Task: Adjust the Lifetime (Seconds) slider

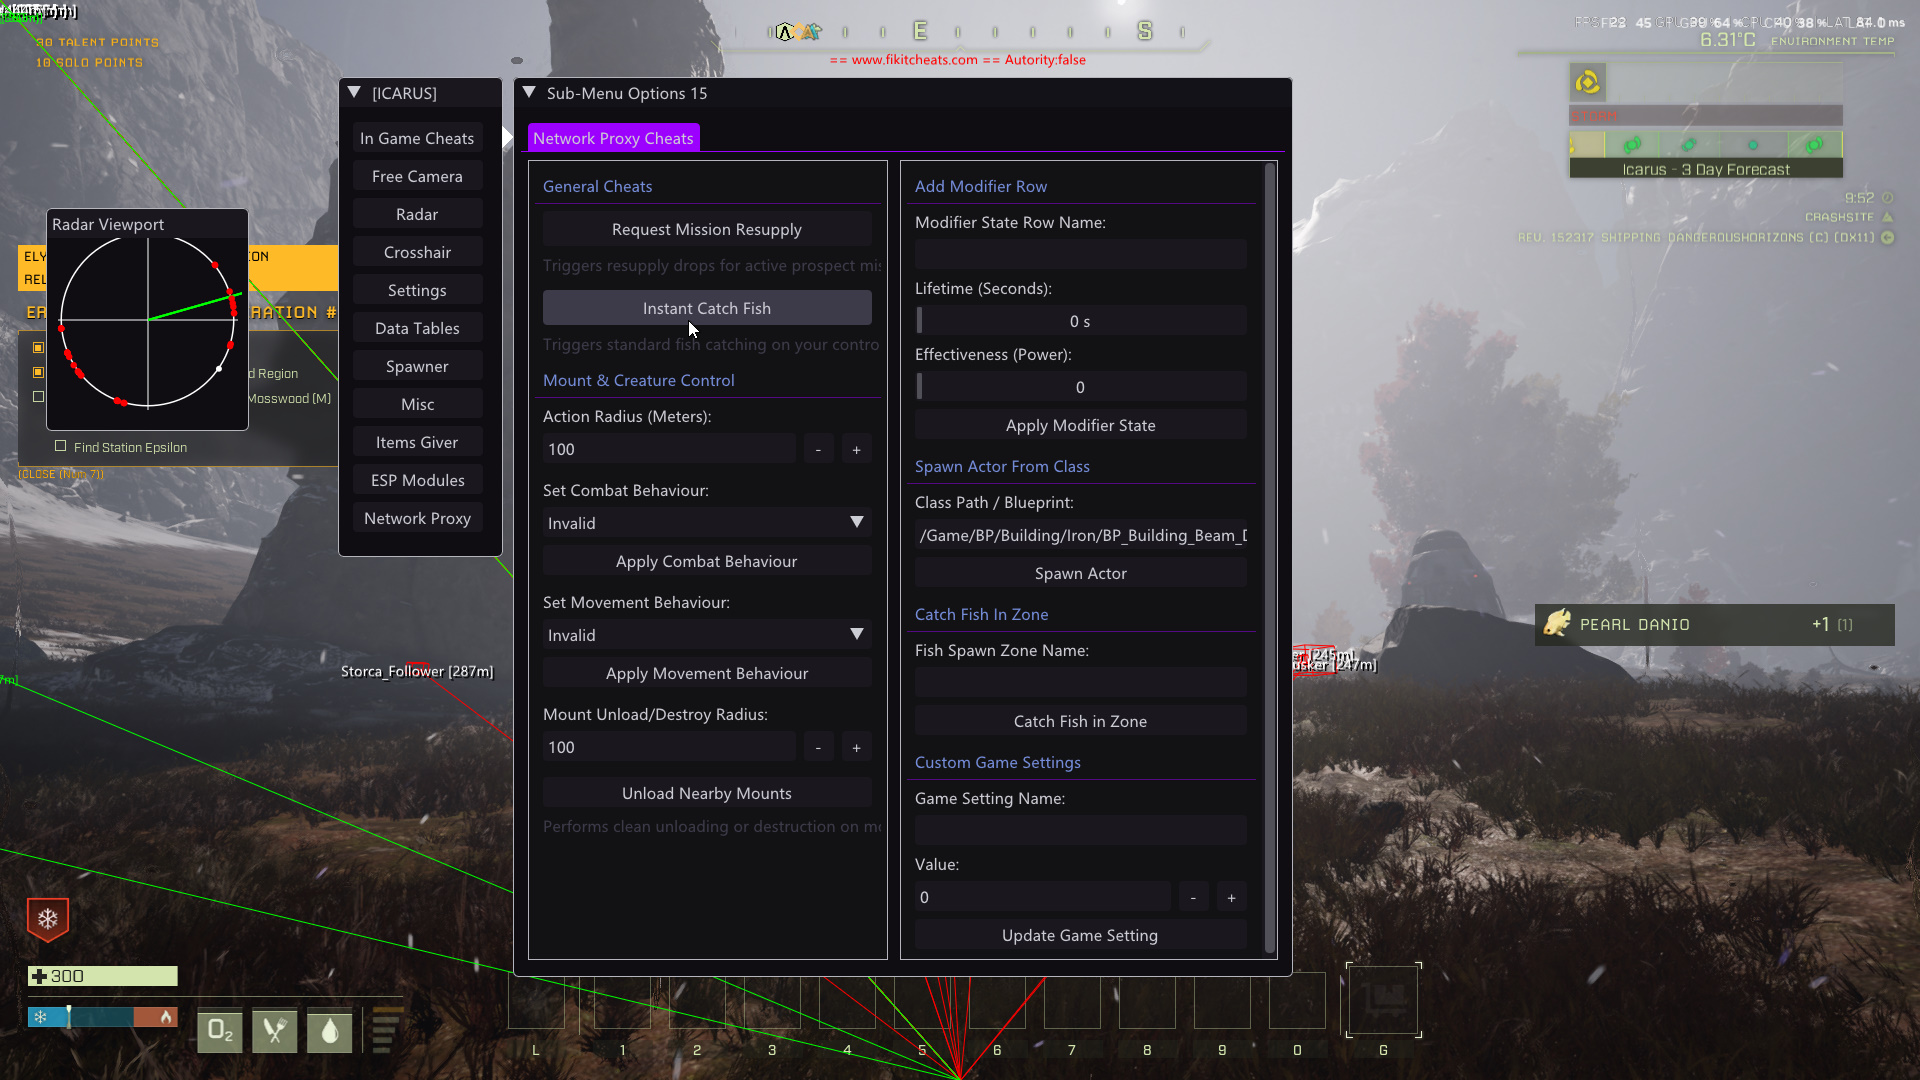Action: tap(1080, 321)
